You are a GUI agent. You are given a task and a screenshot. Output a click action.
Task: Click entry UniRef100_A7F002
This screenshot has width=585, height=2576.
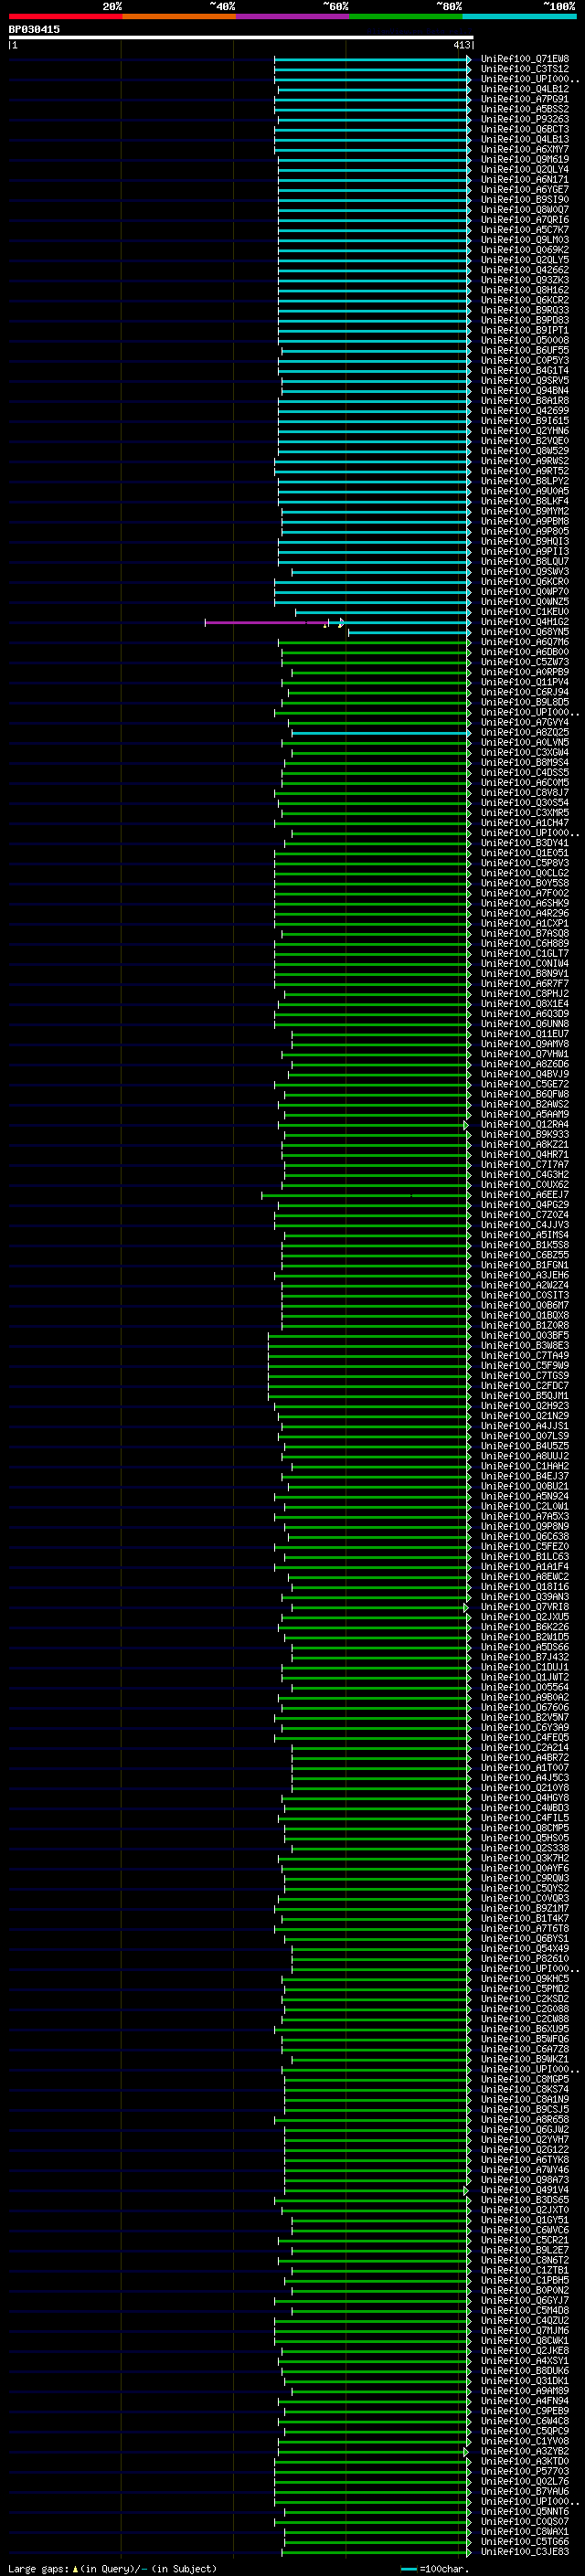point(525,893)
